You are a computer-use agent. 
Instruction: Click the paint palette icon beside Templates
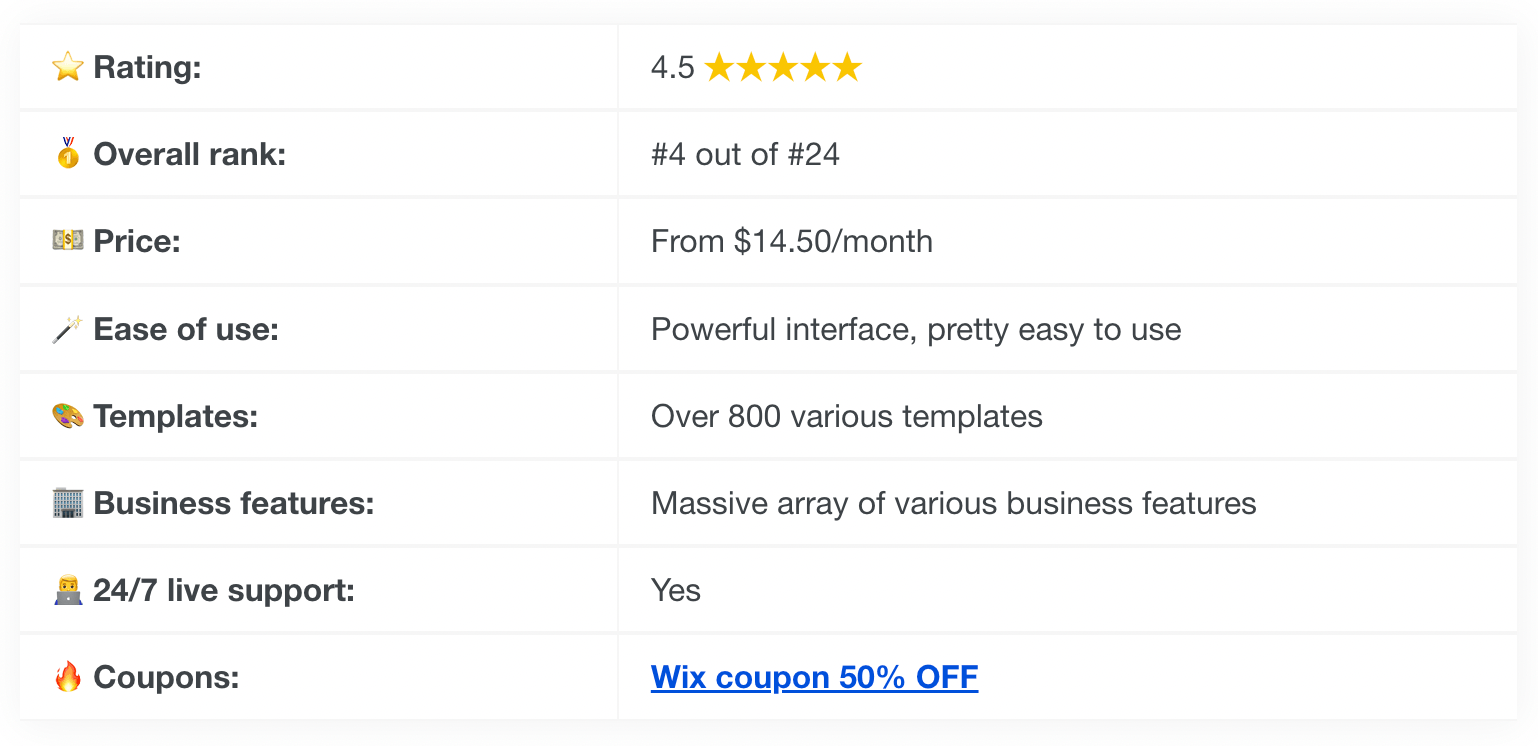[67, 416]
